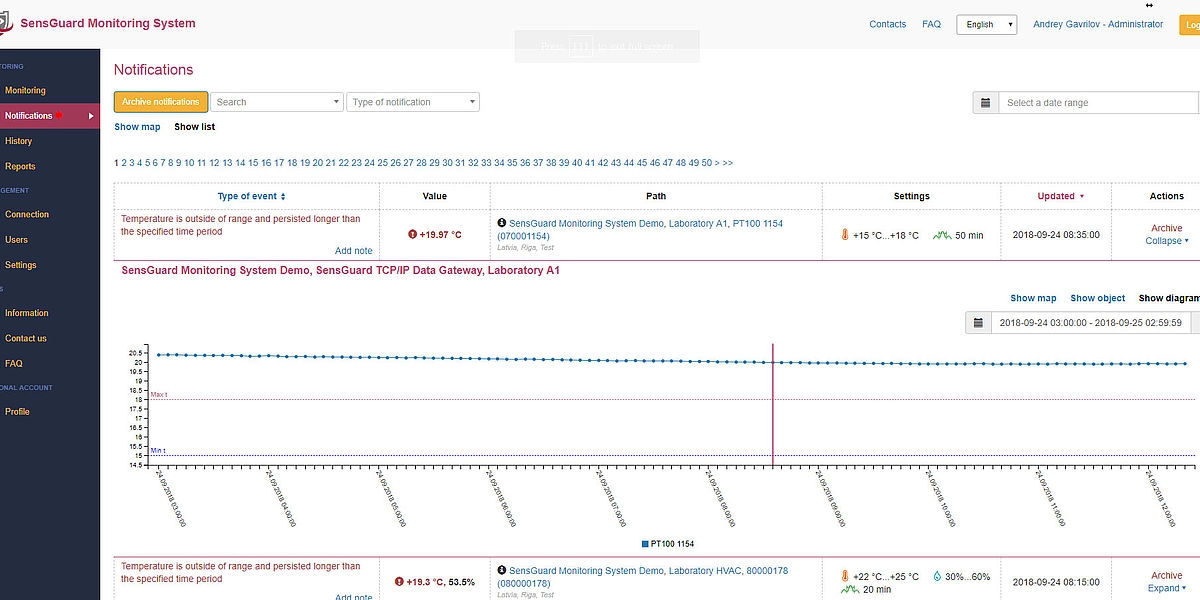Click the info icon before the Laboratory A1 path
Image resolution: width=1200 pixels, height=600 pixels.
[x=501, y=223]
